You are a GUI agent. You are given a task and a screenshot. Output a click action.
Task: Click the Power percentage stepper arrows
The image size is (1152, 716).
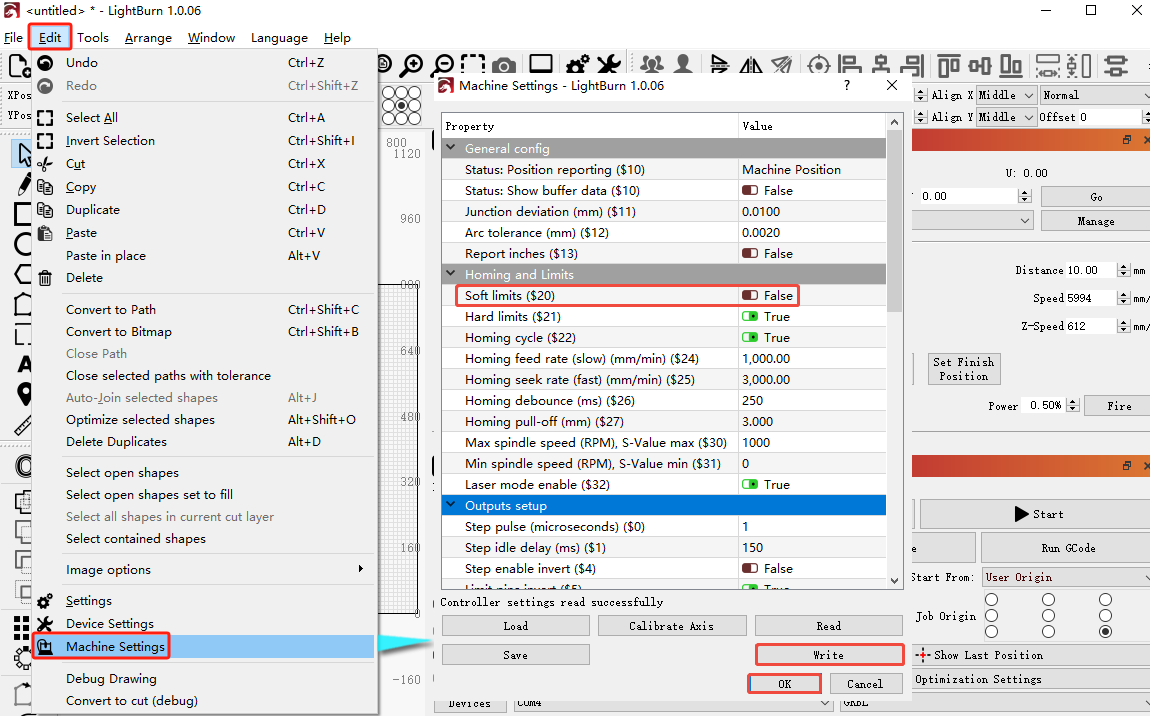(1073, 405)
